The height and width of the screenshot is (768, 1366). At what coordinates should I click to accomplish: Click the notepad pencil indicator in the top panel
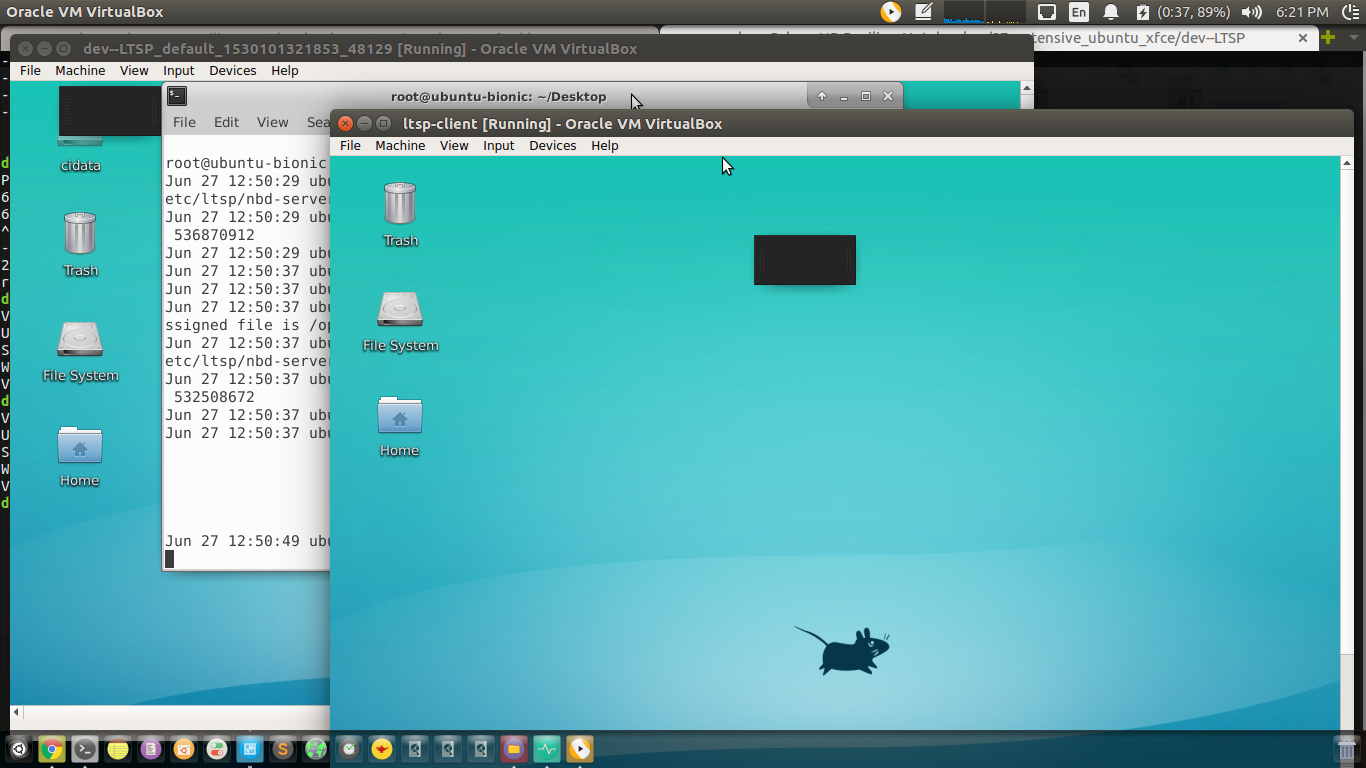(x=924, y=12)
